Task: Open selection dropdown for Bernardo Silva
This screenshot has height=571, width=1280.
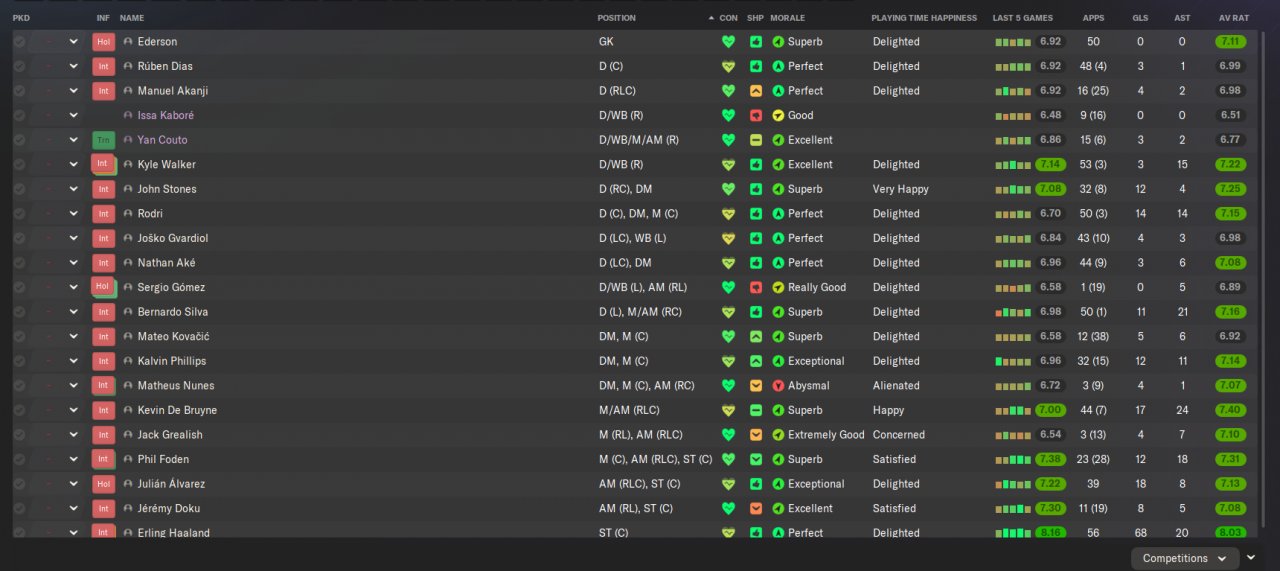Action: point(73,312)
